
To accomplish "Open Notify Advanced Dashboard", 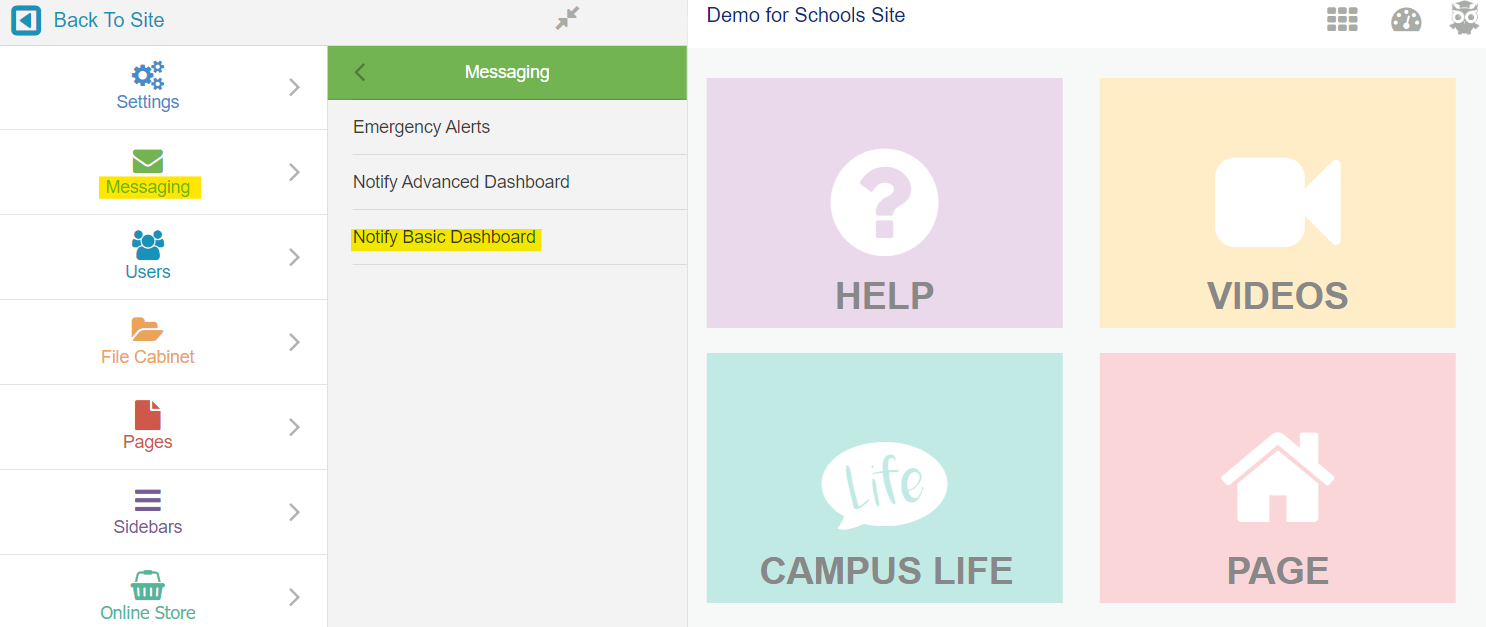I will click(x=507, y=182).
